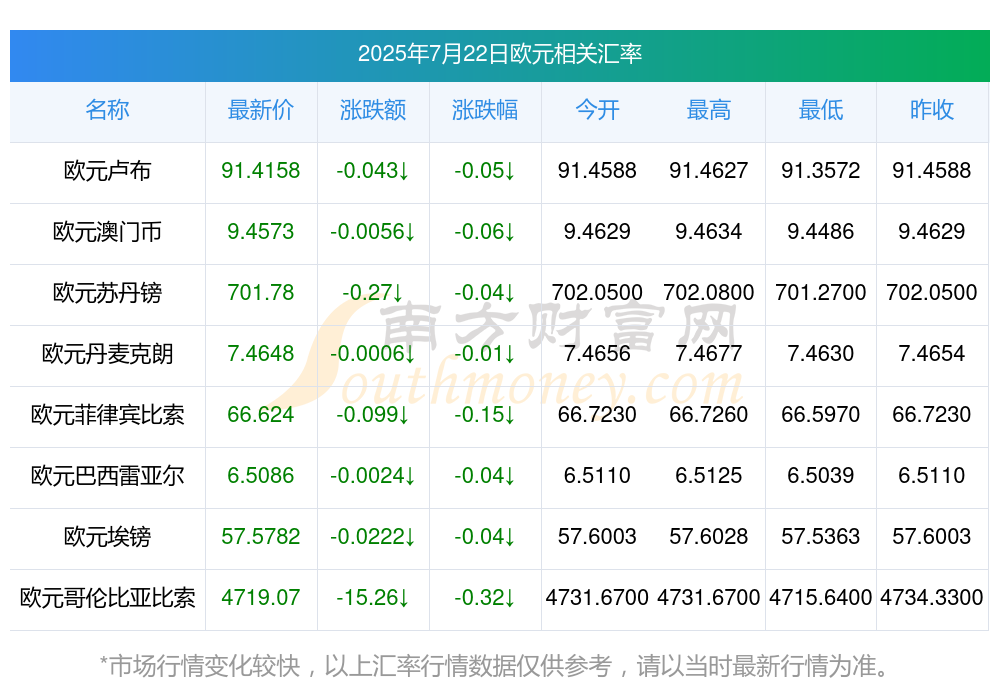
Task: Click the 欧元菲律宾比索 low value 66.5970
Action: point(821,415)
